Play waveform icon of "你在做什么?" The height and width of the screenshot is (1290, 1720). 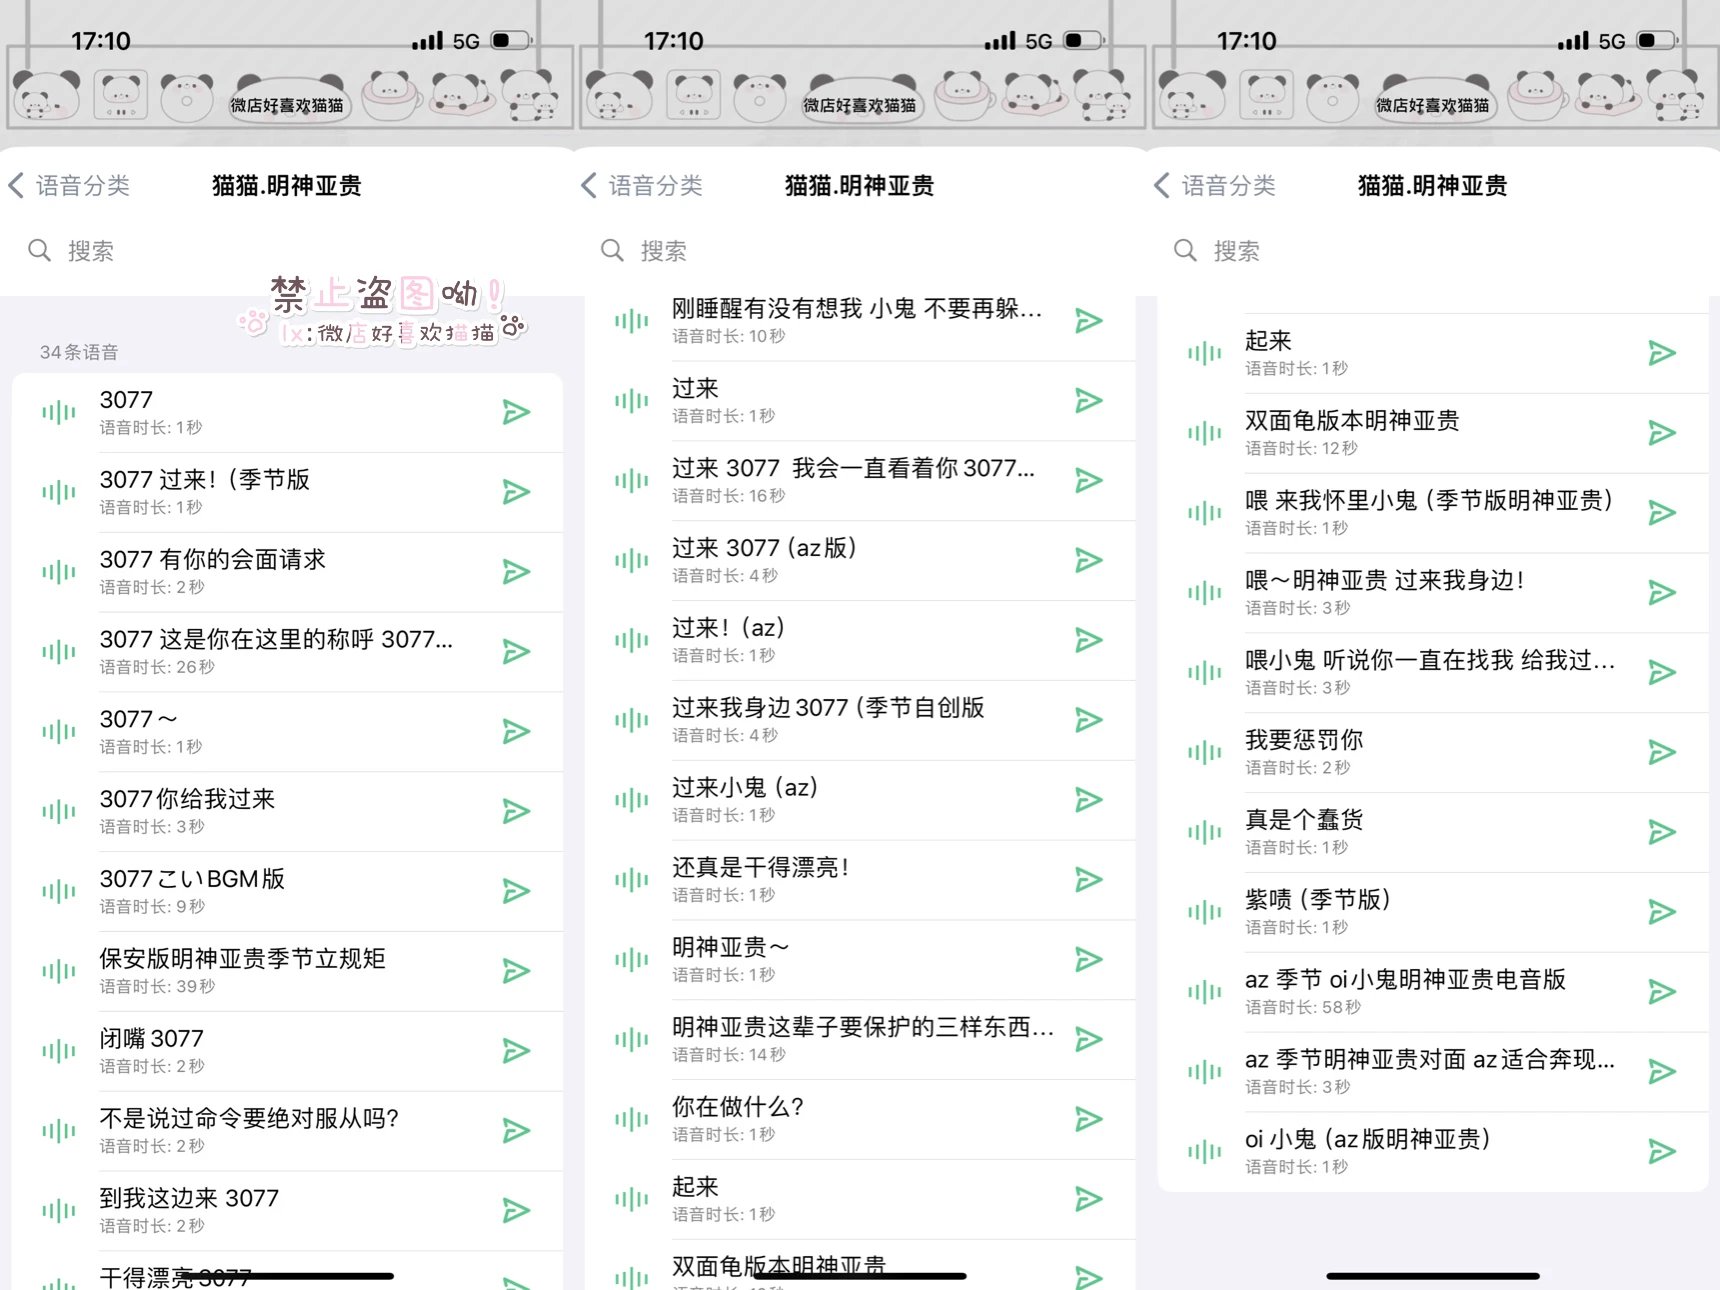[632, 1119]
